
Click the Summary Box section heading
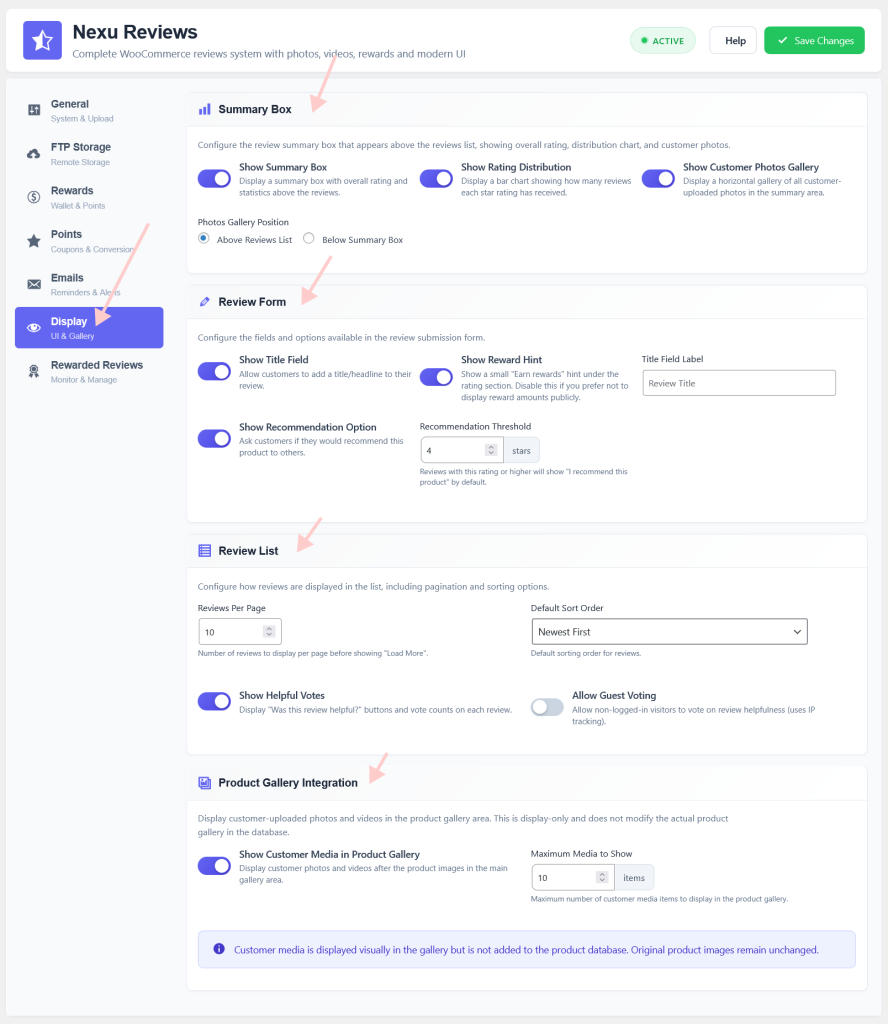255,109
